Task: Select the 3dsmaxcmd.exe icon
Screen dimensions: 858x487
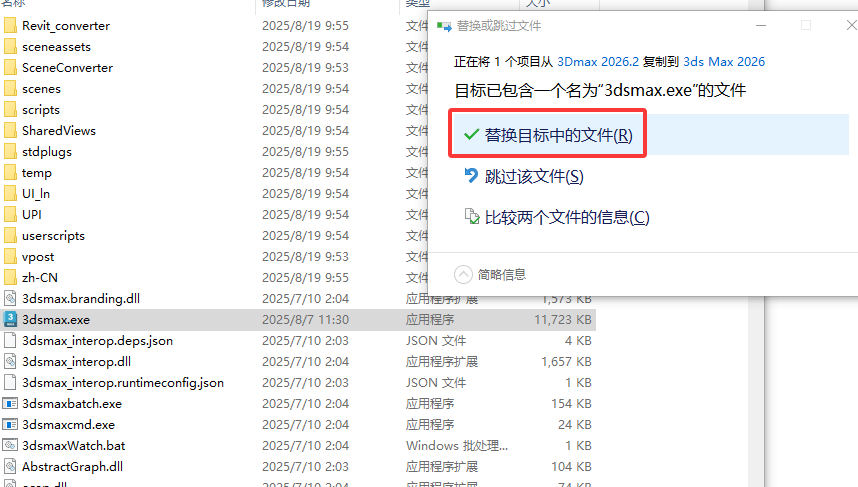Action: [x=10, y=424]
